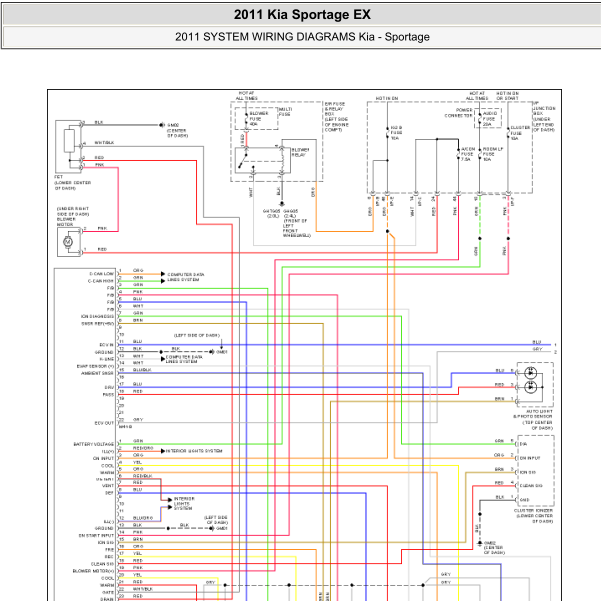601x601 pixels.
Task: Click the 'DIA' terminal on the cluster ionizer
Action: [523, 444]
